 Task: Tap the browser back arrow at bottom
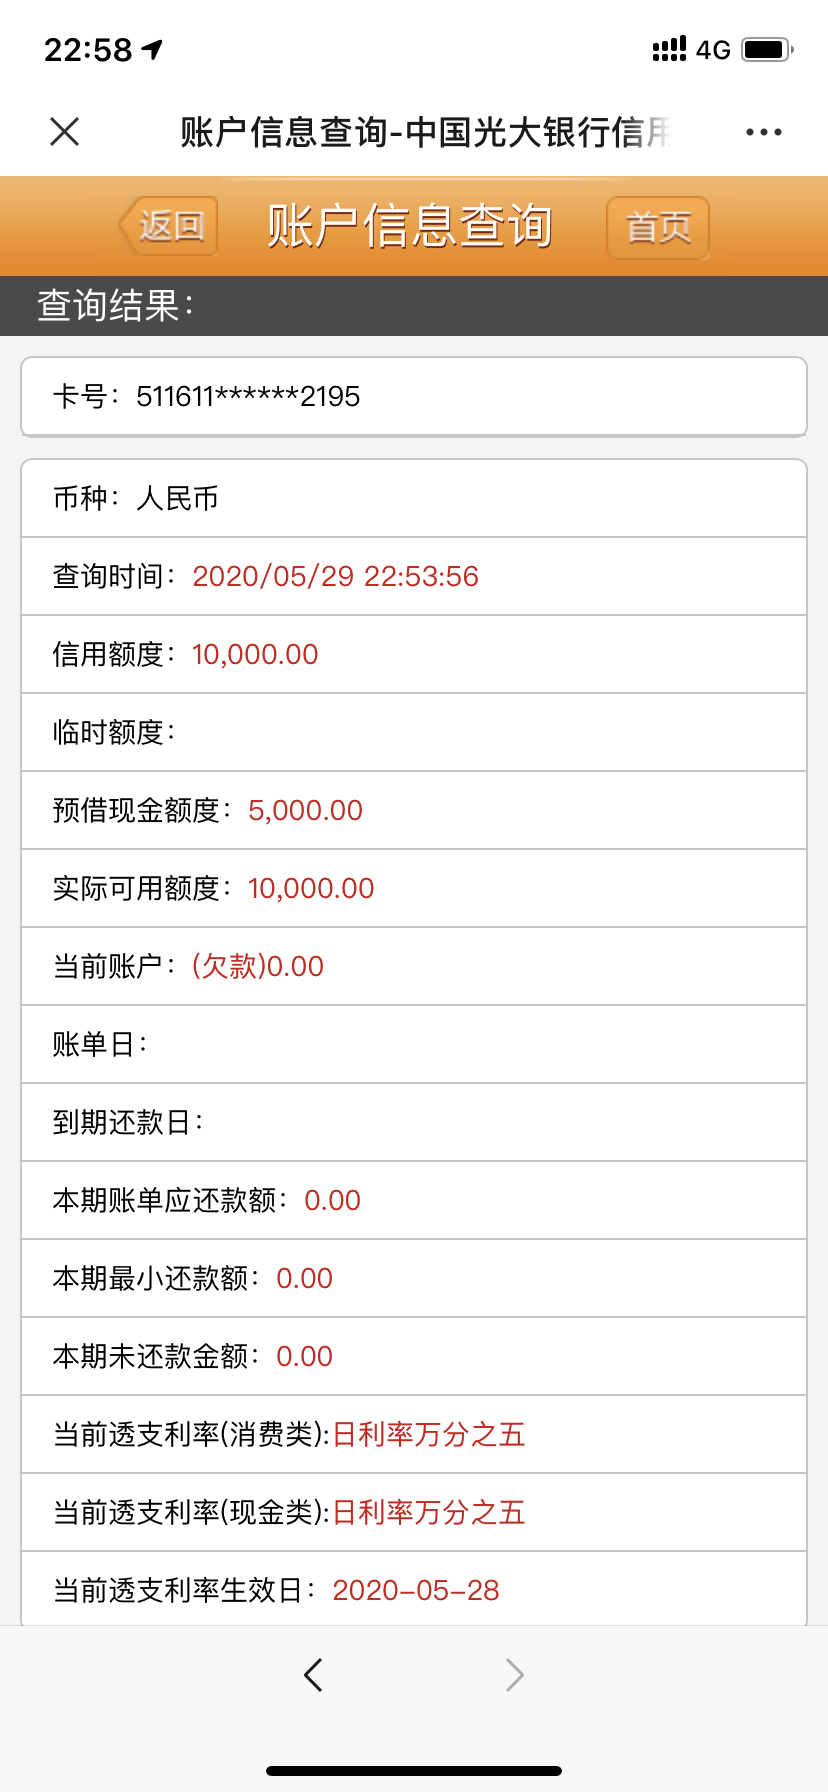(x=313, y=1674)
